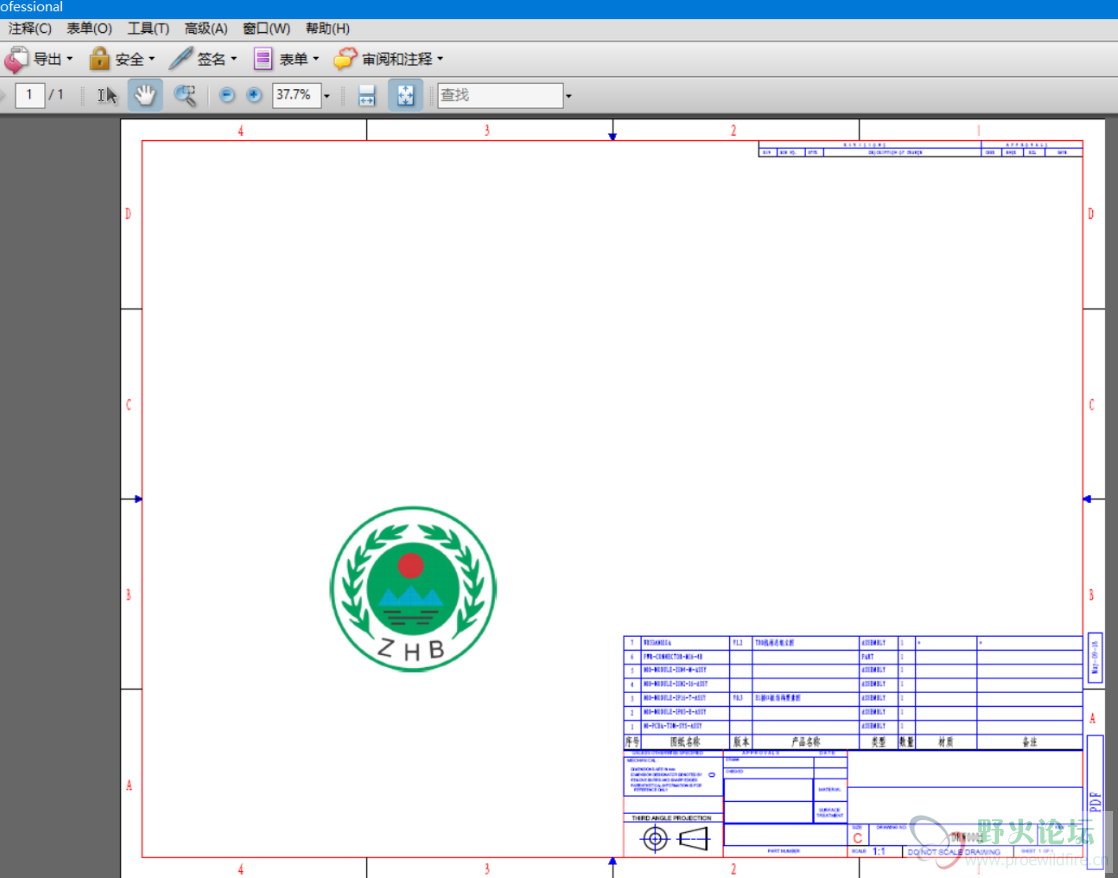The image size is (1118, 878).
Task: Open the 审阅和注释 review dropdown
Action: 389,58
